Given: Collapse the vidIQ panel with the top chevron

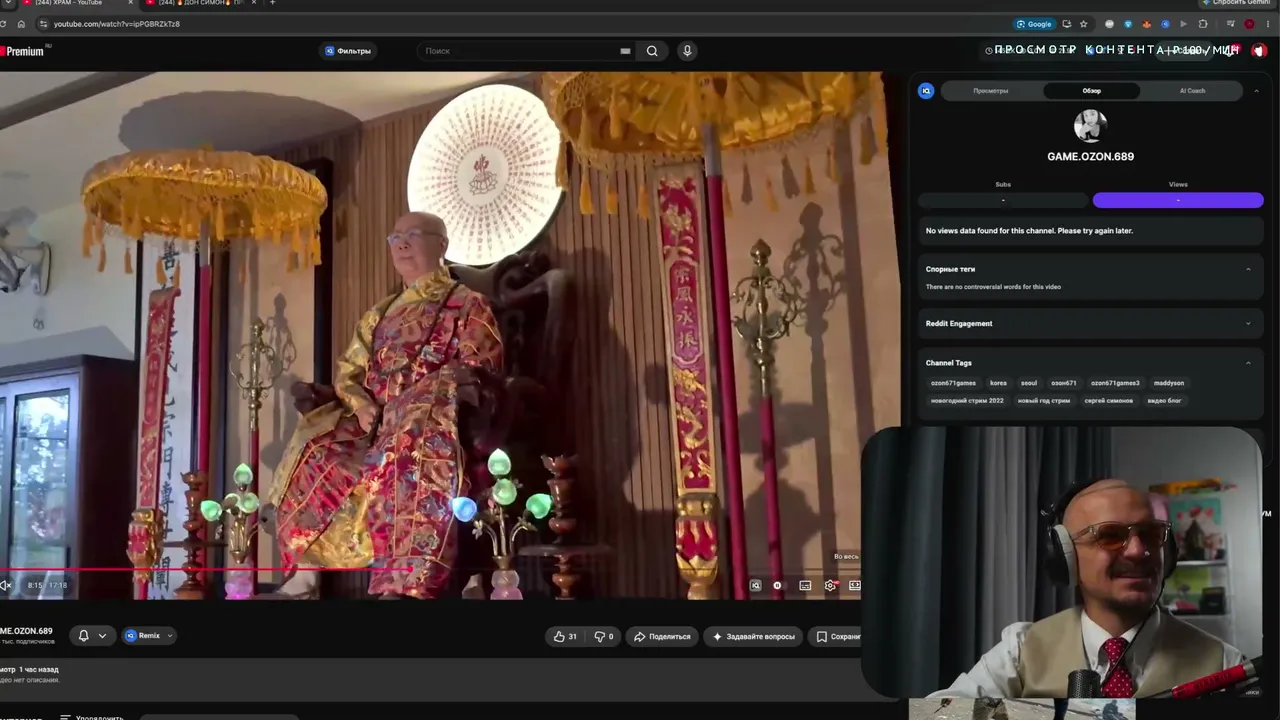Looking at the screenshot, I should point(1256,91).
